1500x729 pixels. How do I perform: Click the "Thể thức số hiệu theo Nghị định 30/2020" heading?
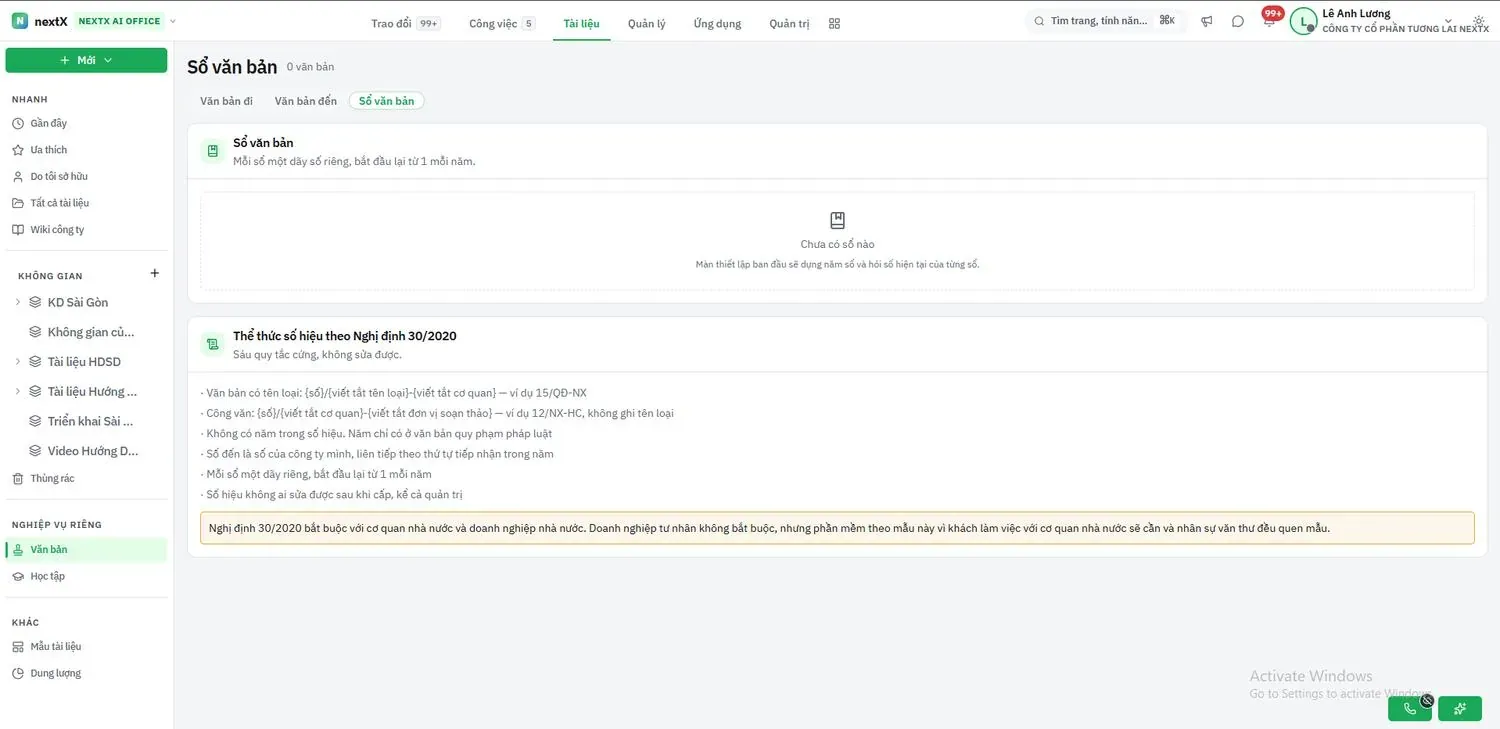coord(345,336)
